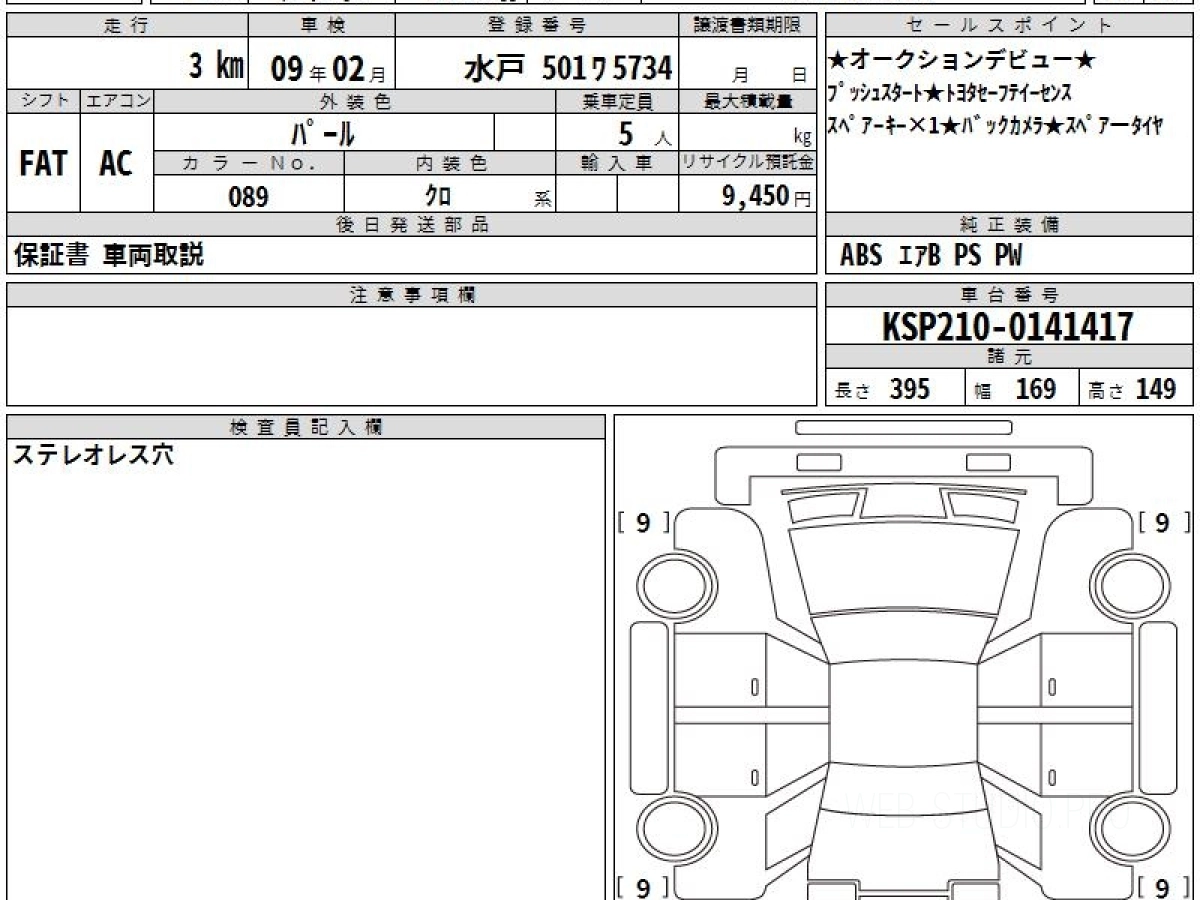
Task: Click the "AC" air conditioner value
Action: (116, 163)
